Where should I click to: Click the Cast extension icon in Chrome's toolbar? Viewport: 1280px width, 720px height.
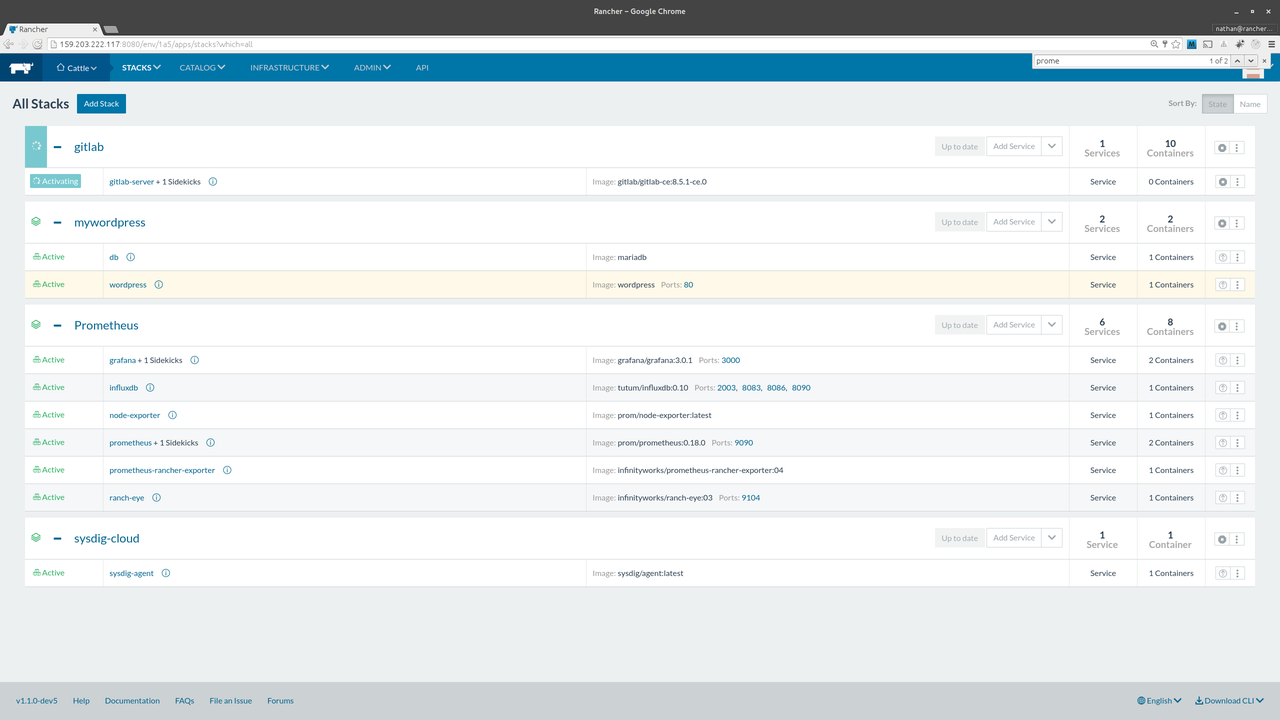pyautogui.click(x=1207, y=44)
